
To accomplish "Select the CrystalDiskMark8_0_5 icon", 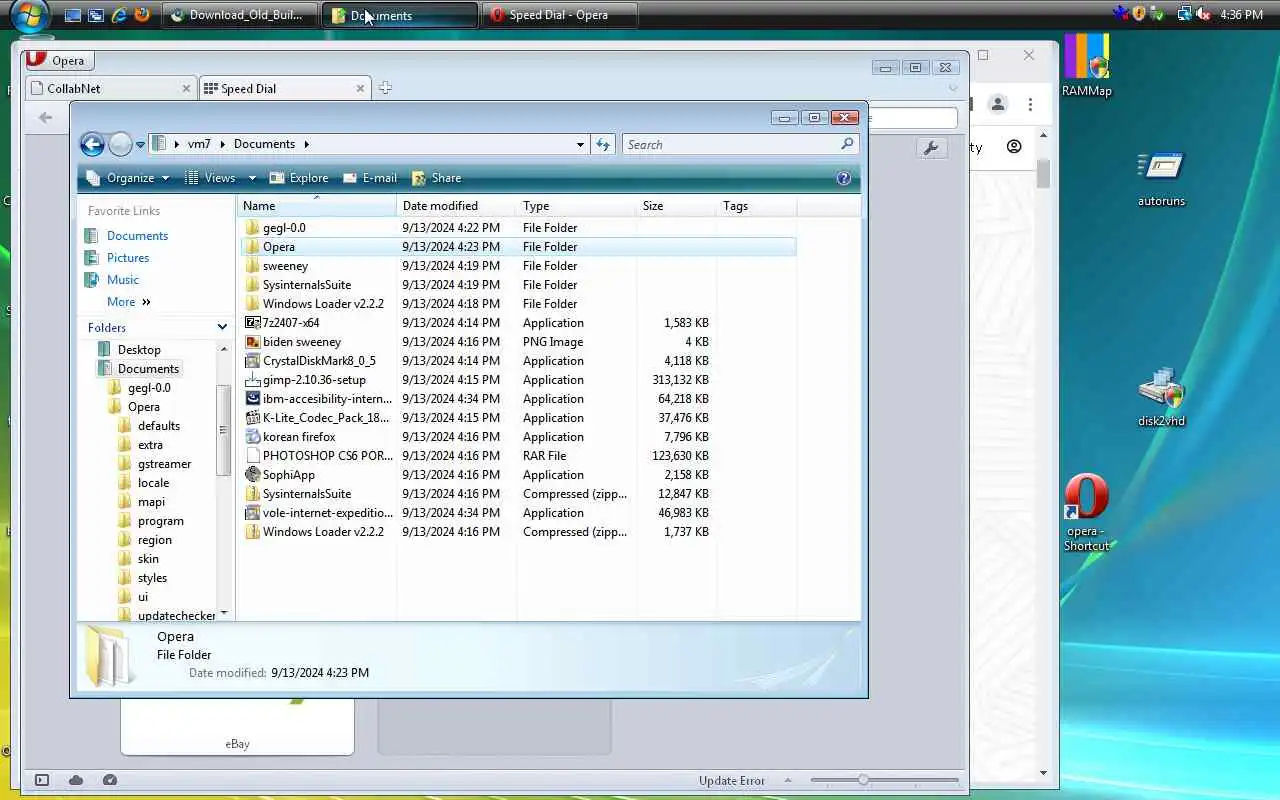I will pyautogui.click(x=253, y=361).
